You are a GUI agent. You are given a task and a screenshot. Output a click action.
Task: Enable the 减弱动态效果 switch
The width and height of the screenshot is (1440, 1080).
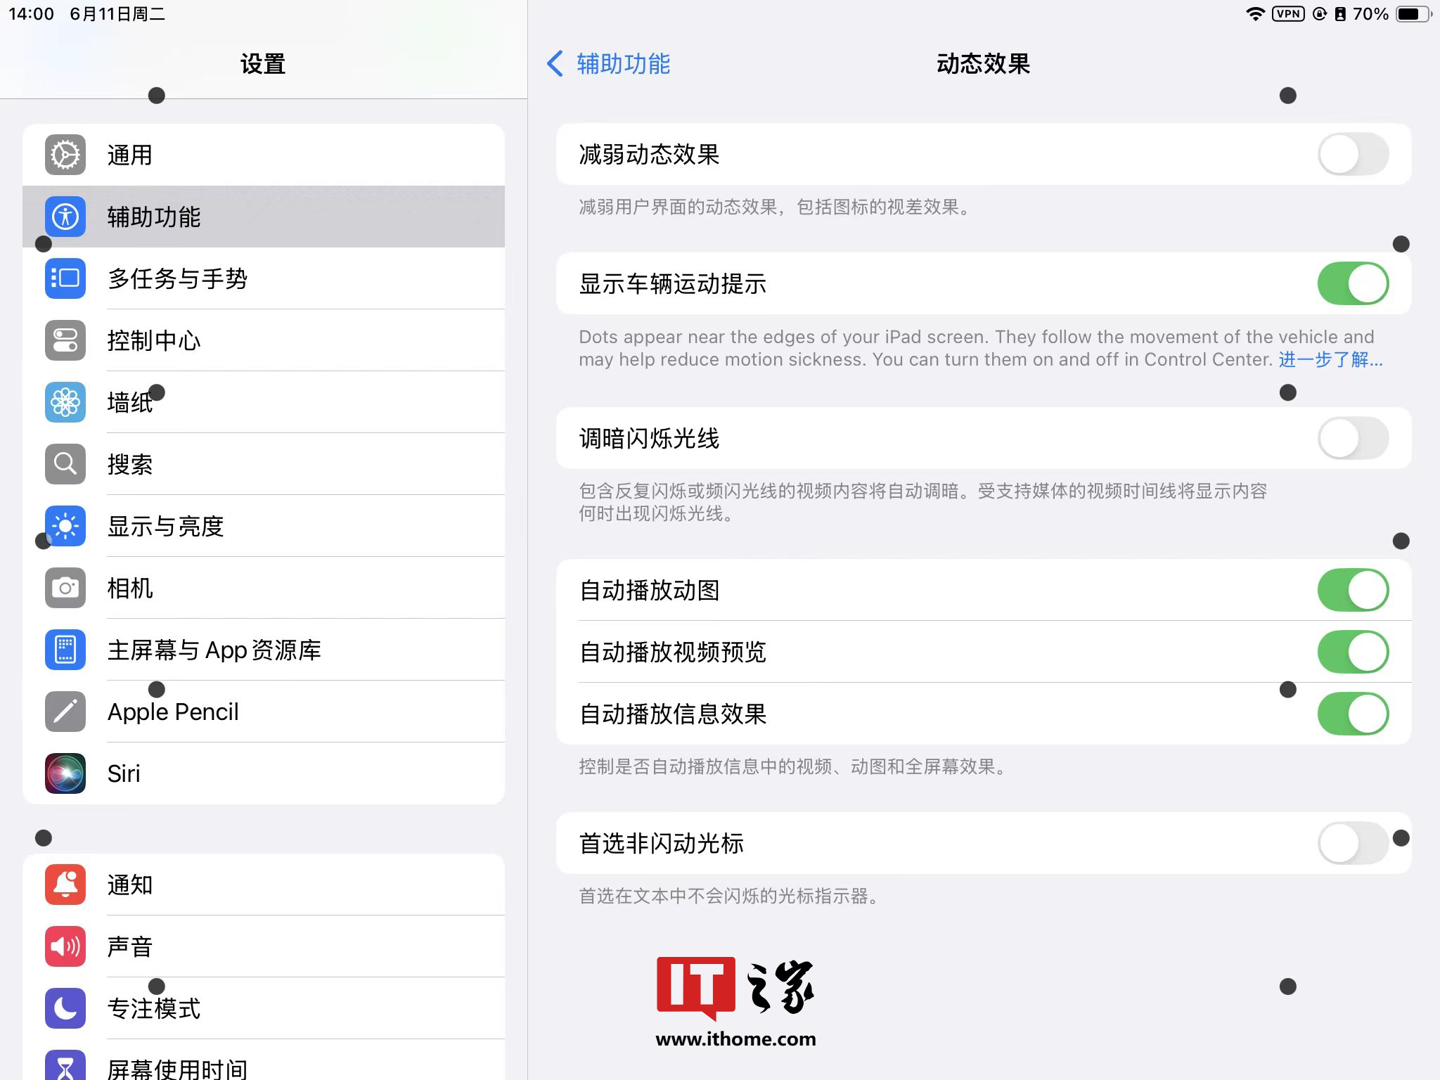pos(1352,155)
